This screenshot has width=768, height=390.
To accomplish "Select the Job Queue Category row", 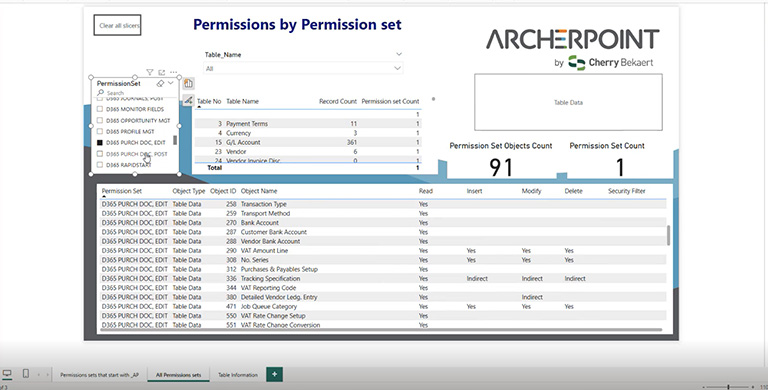I will [x=384, y=307].
